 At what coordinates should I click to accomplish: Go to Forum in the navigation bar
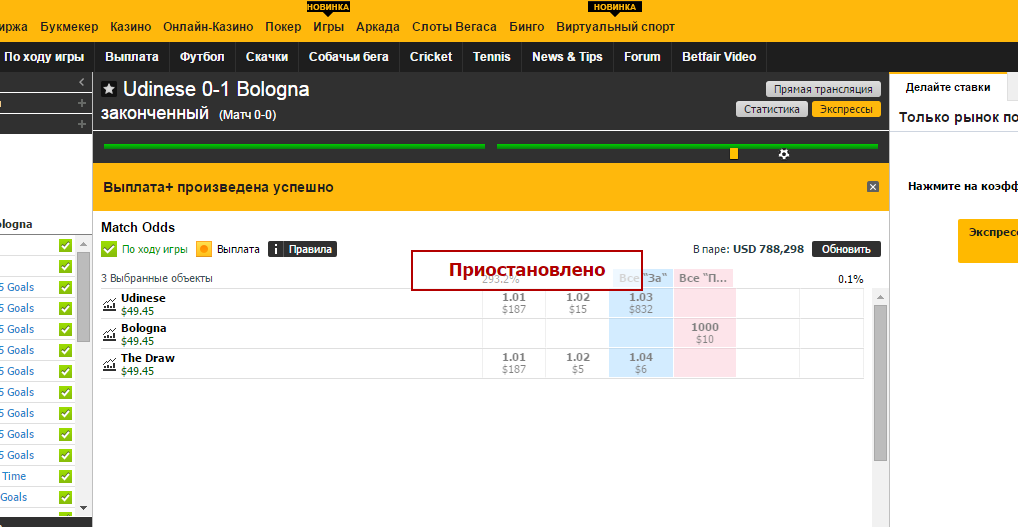(642, 57)
